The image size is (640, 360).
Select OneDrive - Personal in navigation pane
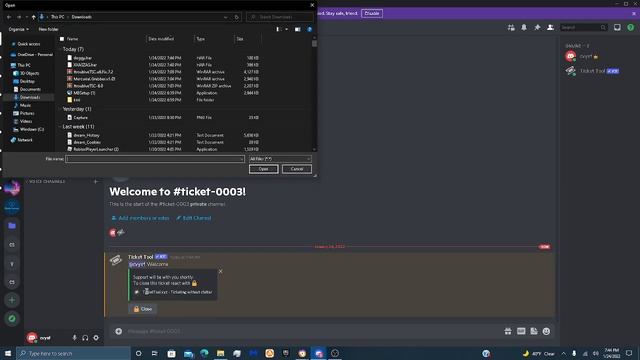click(32, 54)
